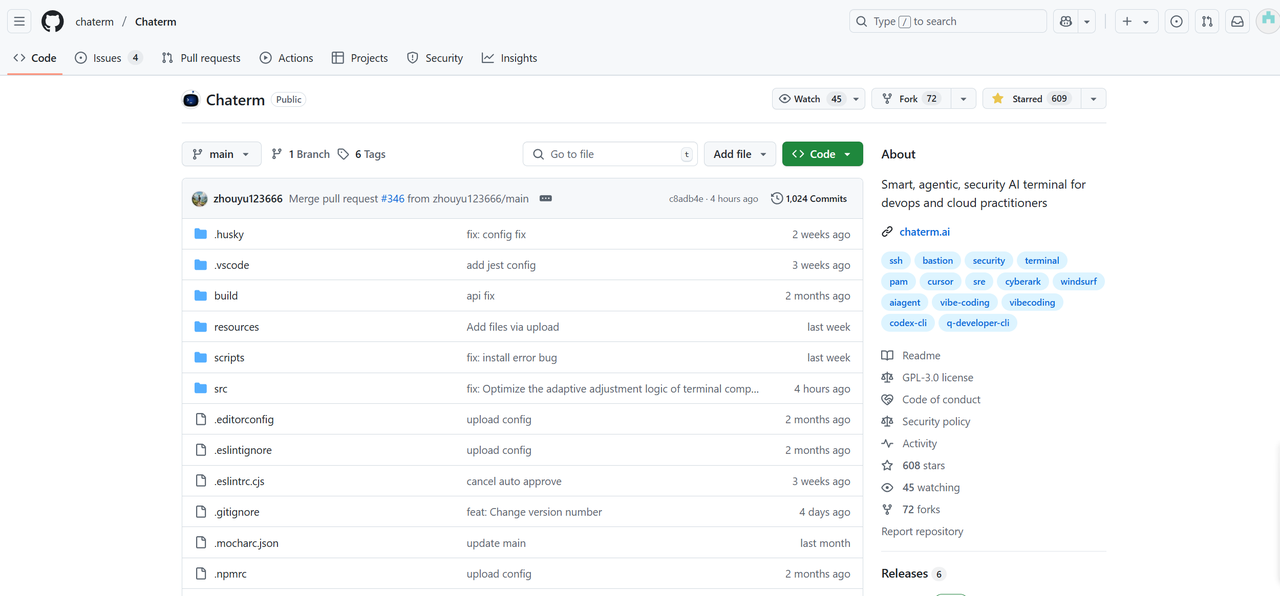
Task: Expand commit message ellipsis icon
Action: coord(545,198)
